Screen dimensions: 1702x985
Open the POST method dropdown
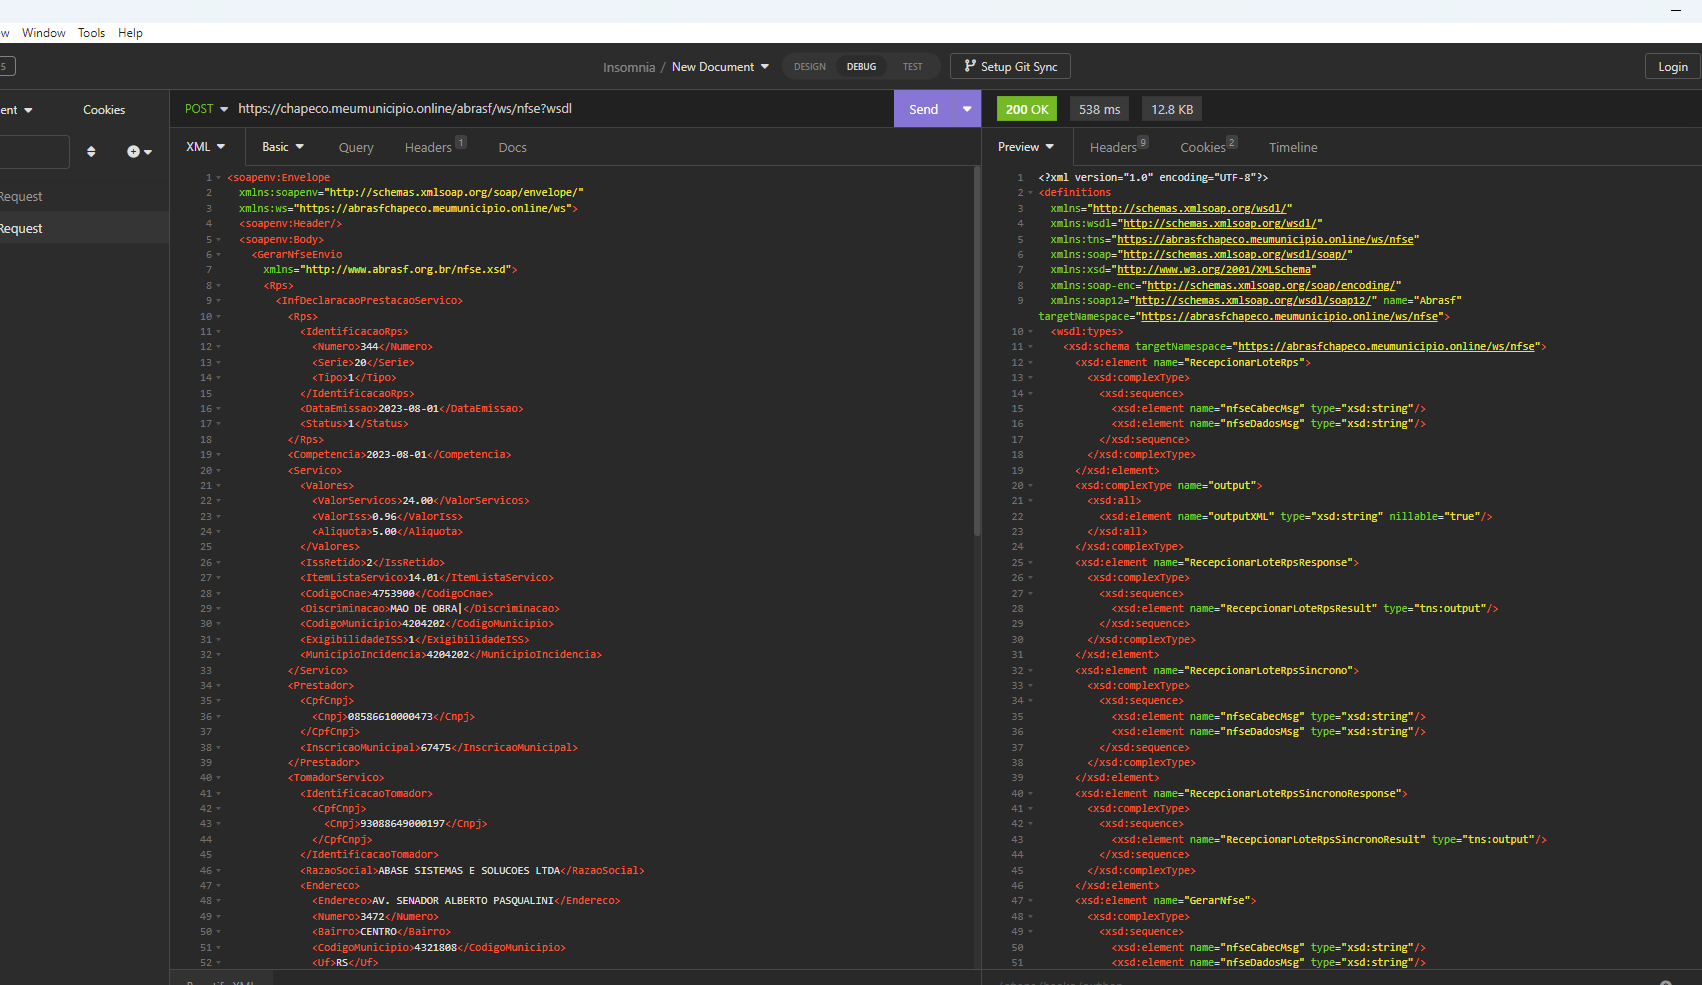[206, 109]
